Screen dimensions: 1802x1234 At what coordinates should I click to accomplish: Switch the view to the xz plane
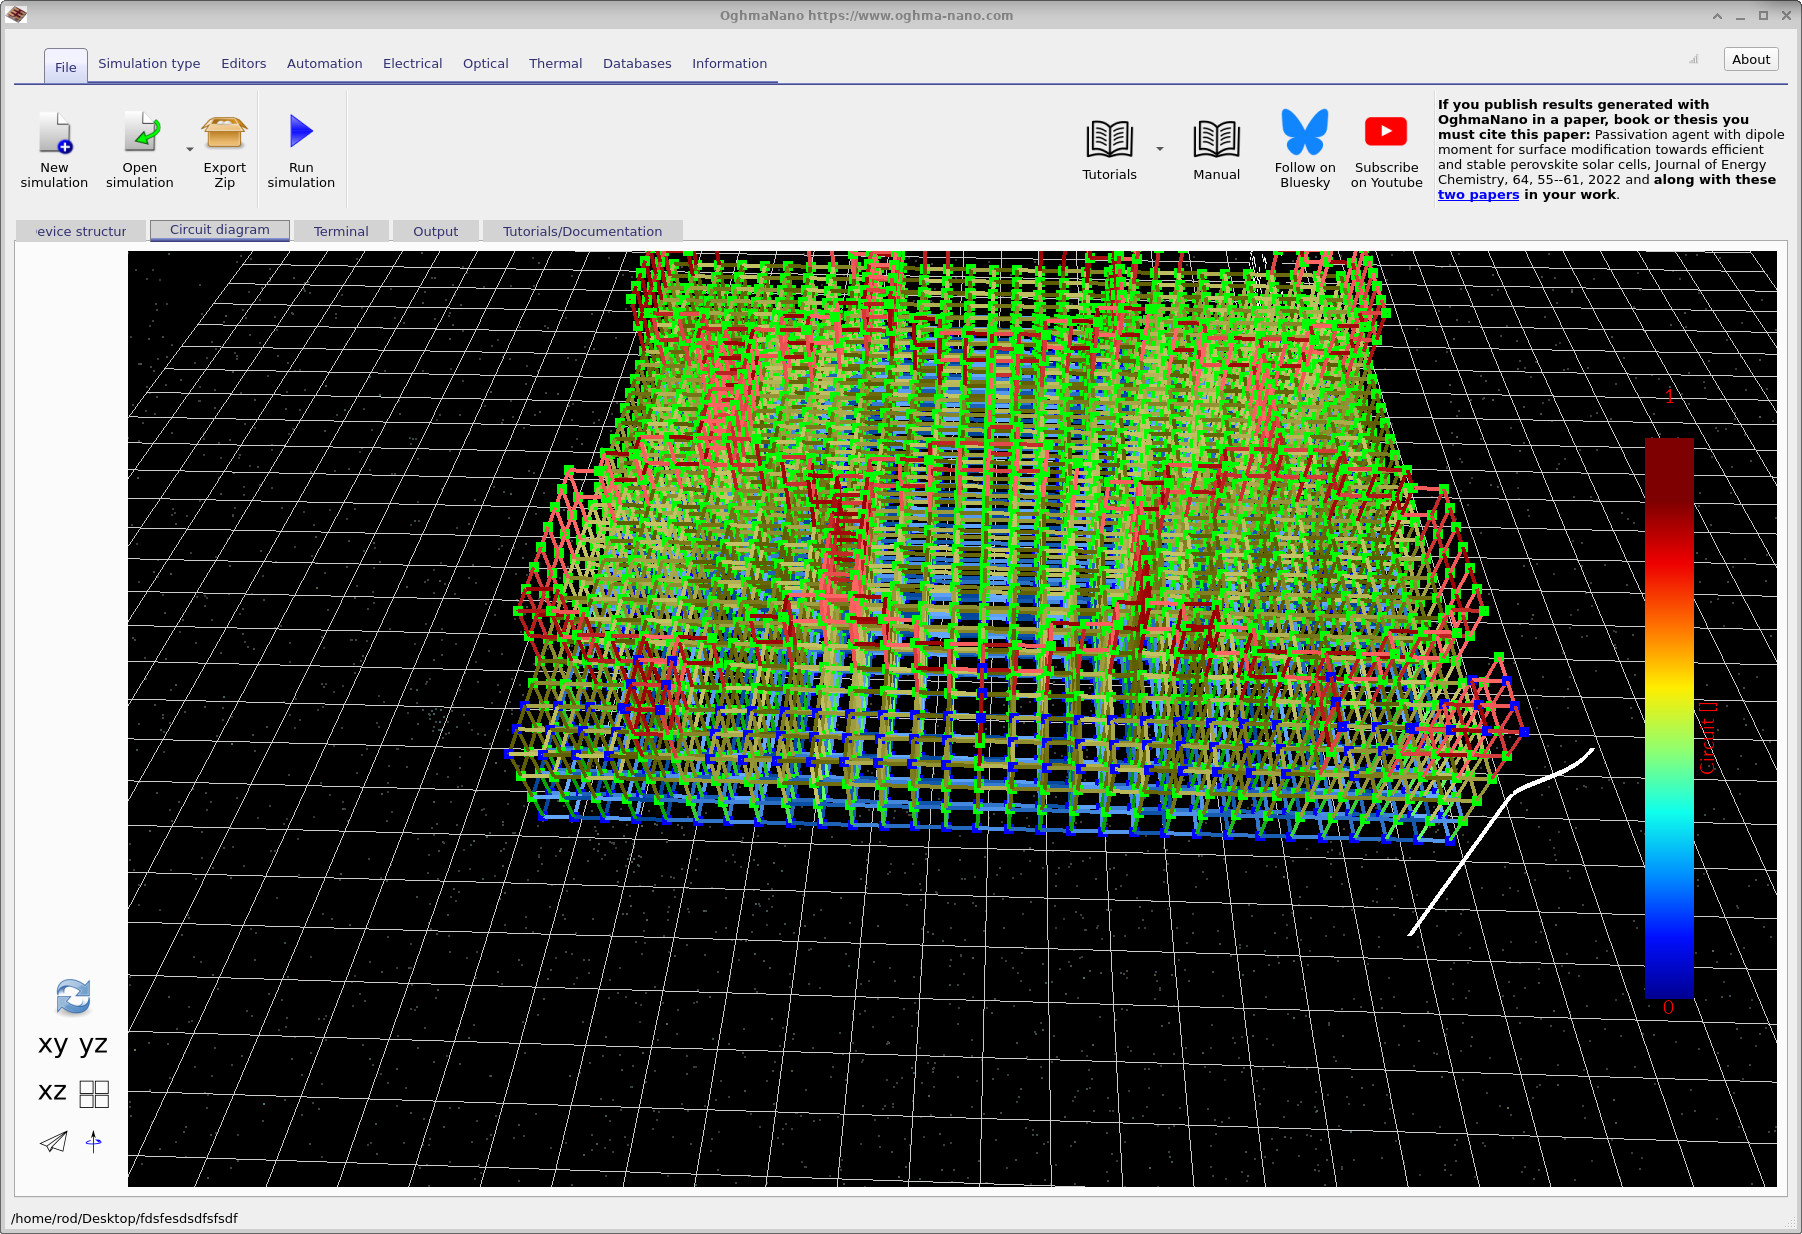[51, 1091]
